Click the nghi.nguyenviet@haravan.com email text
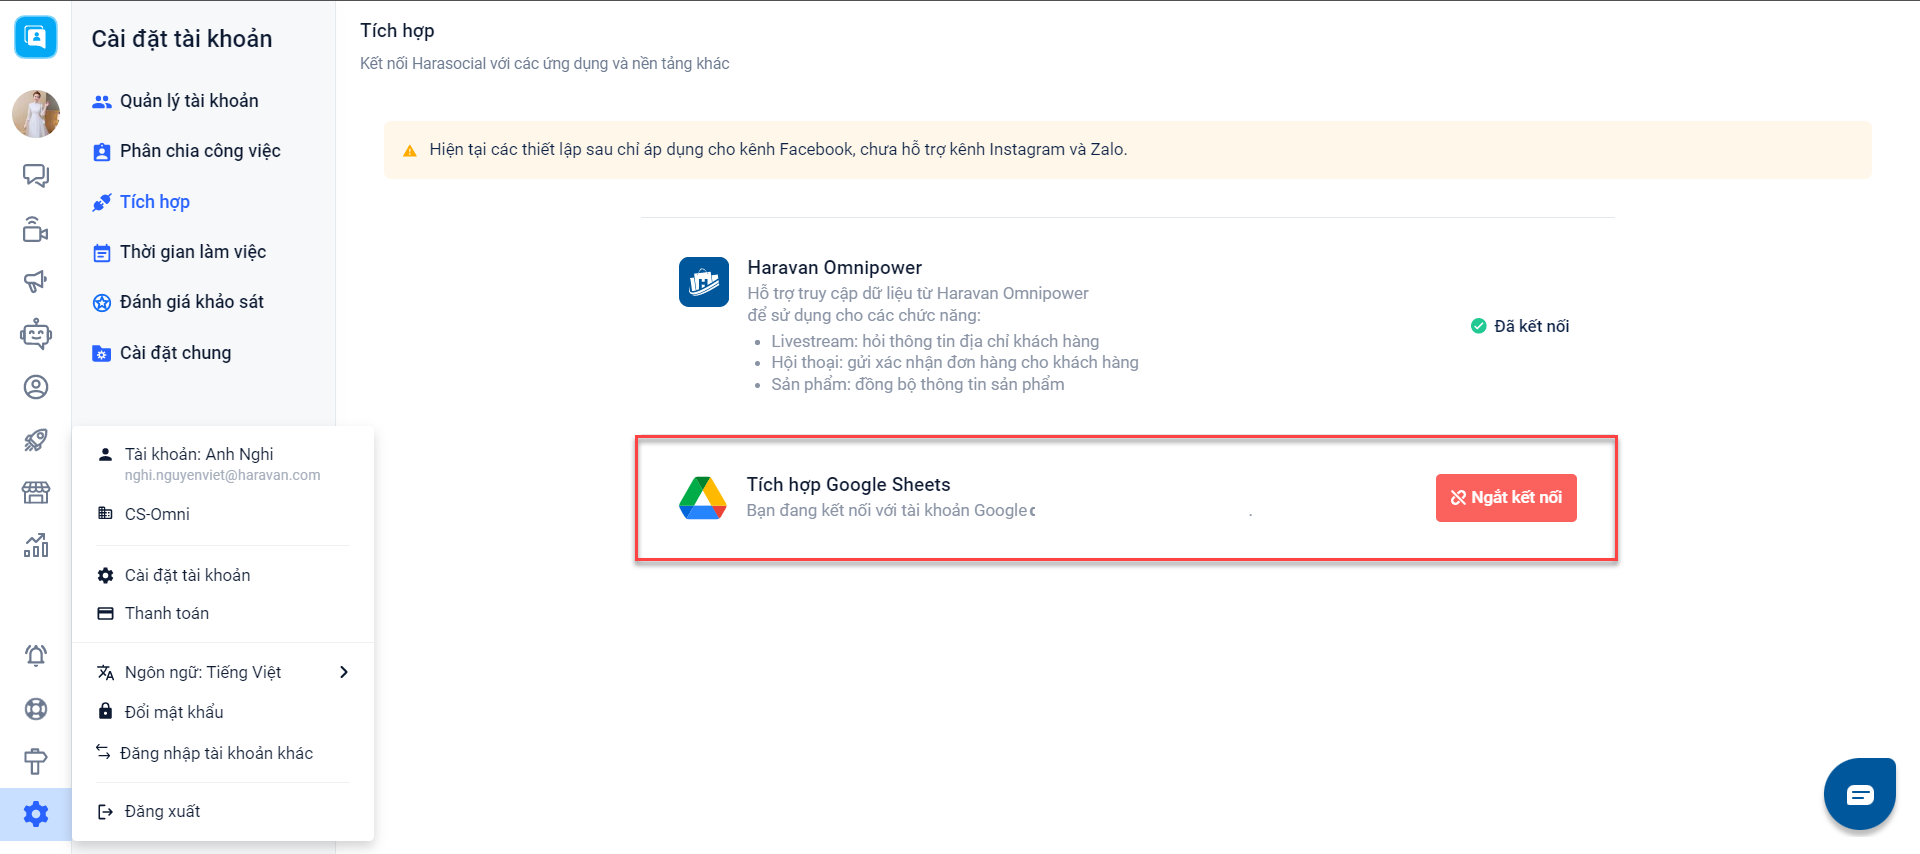The width and height of the screenshot is (1920, 854). pos(223,475)
